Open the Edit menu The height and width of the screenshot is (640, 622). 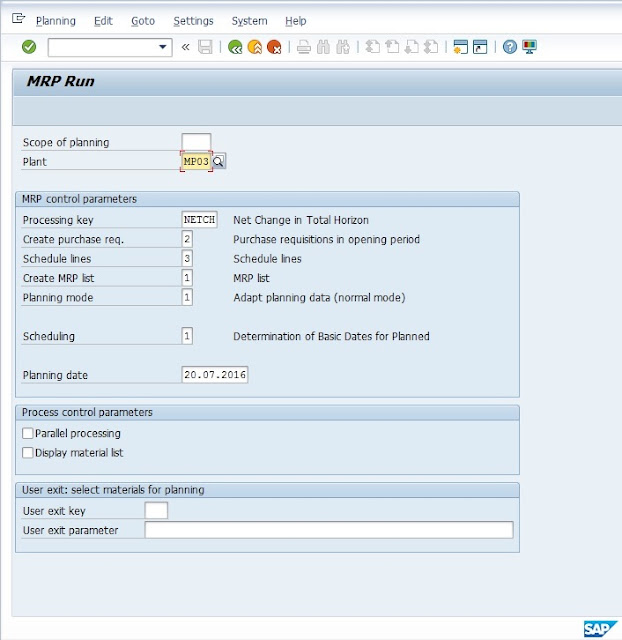tap(103, 21)
